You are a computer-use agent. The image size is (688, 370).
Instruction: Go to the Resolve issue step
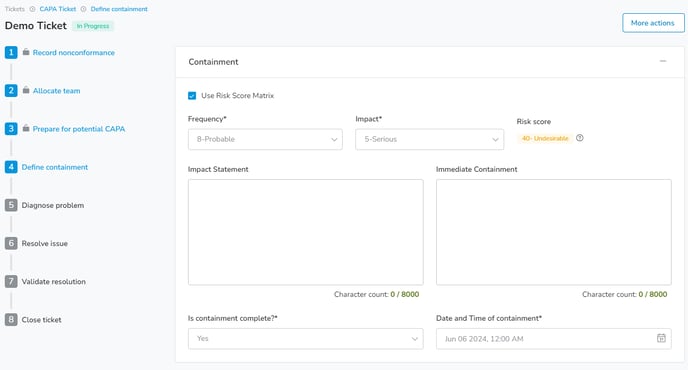pos(45,243)
